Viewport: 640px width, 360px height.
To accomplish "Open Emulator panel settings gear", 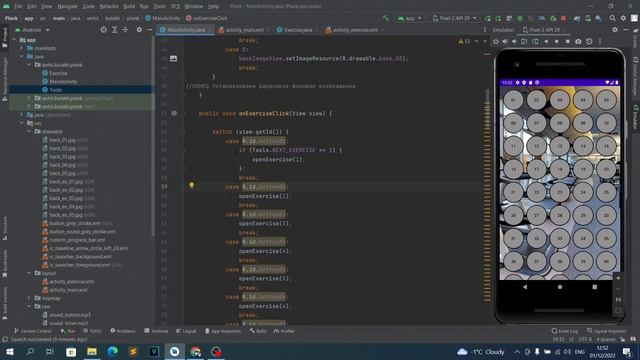I will [615, 30].
